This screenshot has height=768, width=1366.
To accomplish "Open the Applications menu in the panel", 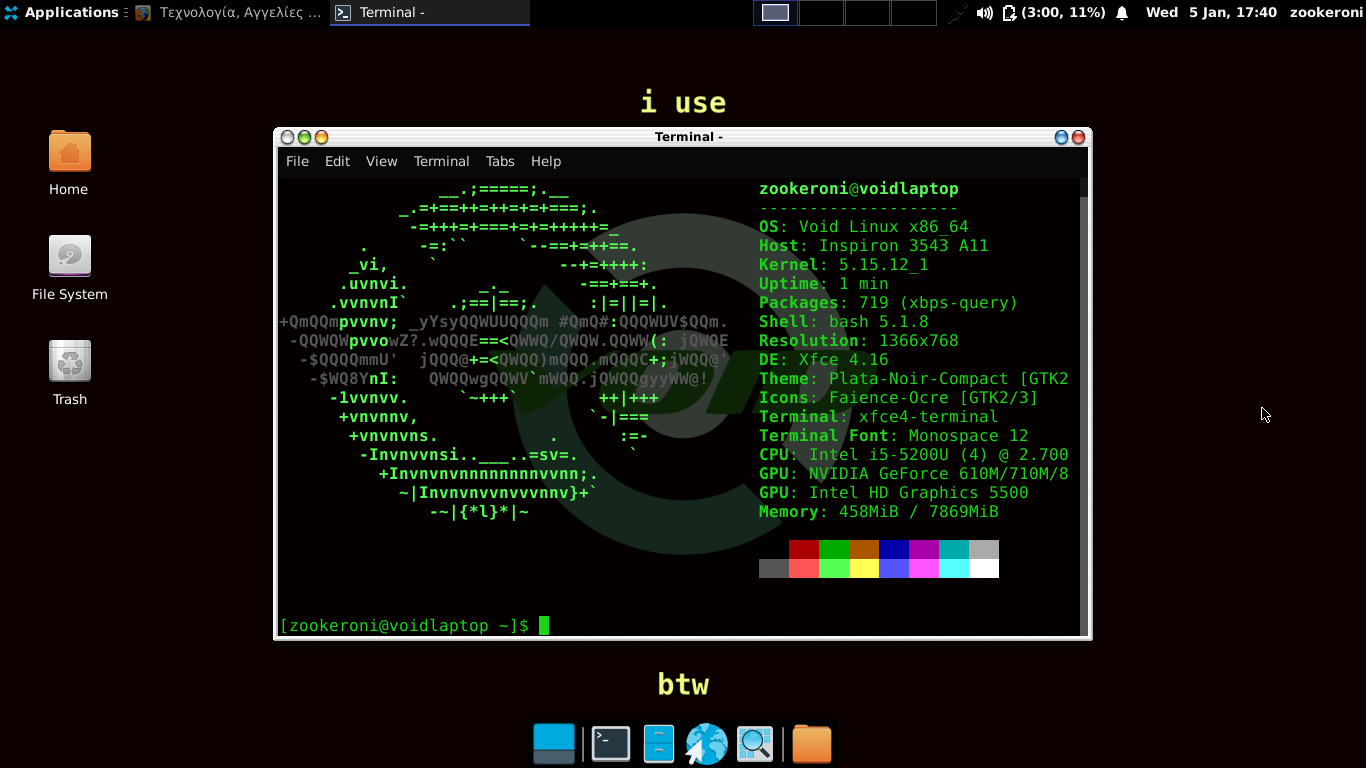I will (x=61, y=13).
